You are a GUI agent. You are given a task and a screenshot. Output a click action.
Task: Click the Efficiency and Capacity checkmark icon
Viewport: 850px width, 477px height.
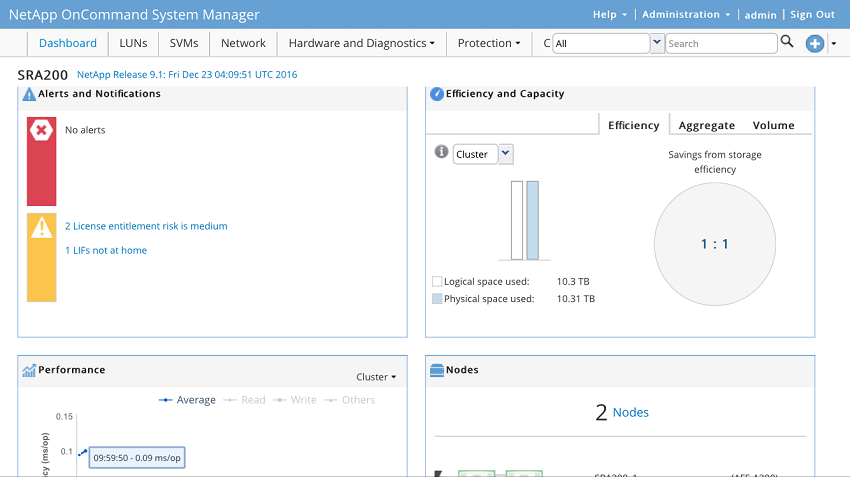[437, 94]
